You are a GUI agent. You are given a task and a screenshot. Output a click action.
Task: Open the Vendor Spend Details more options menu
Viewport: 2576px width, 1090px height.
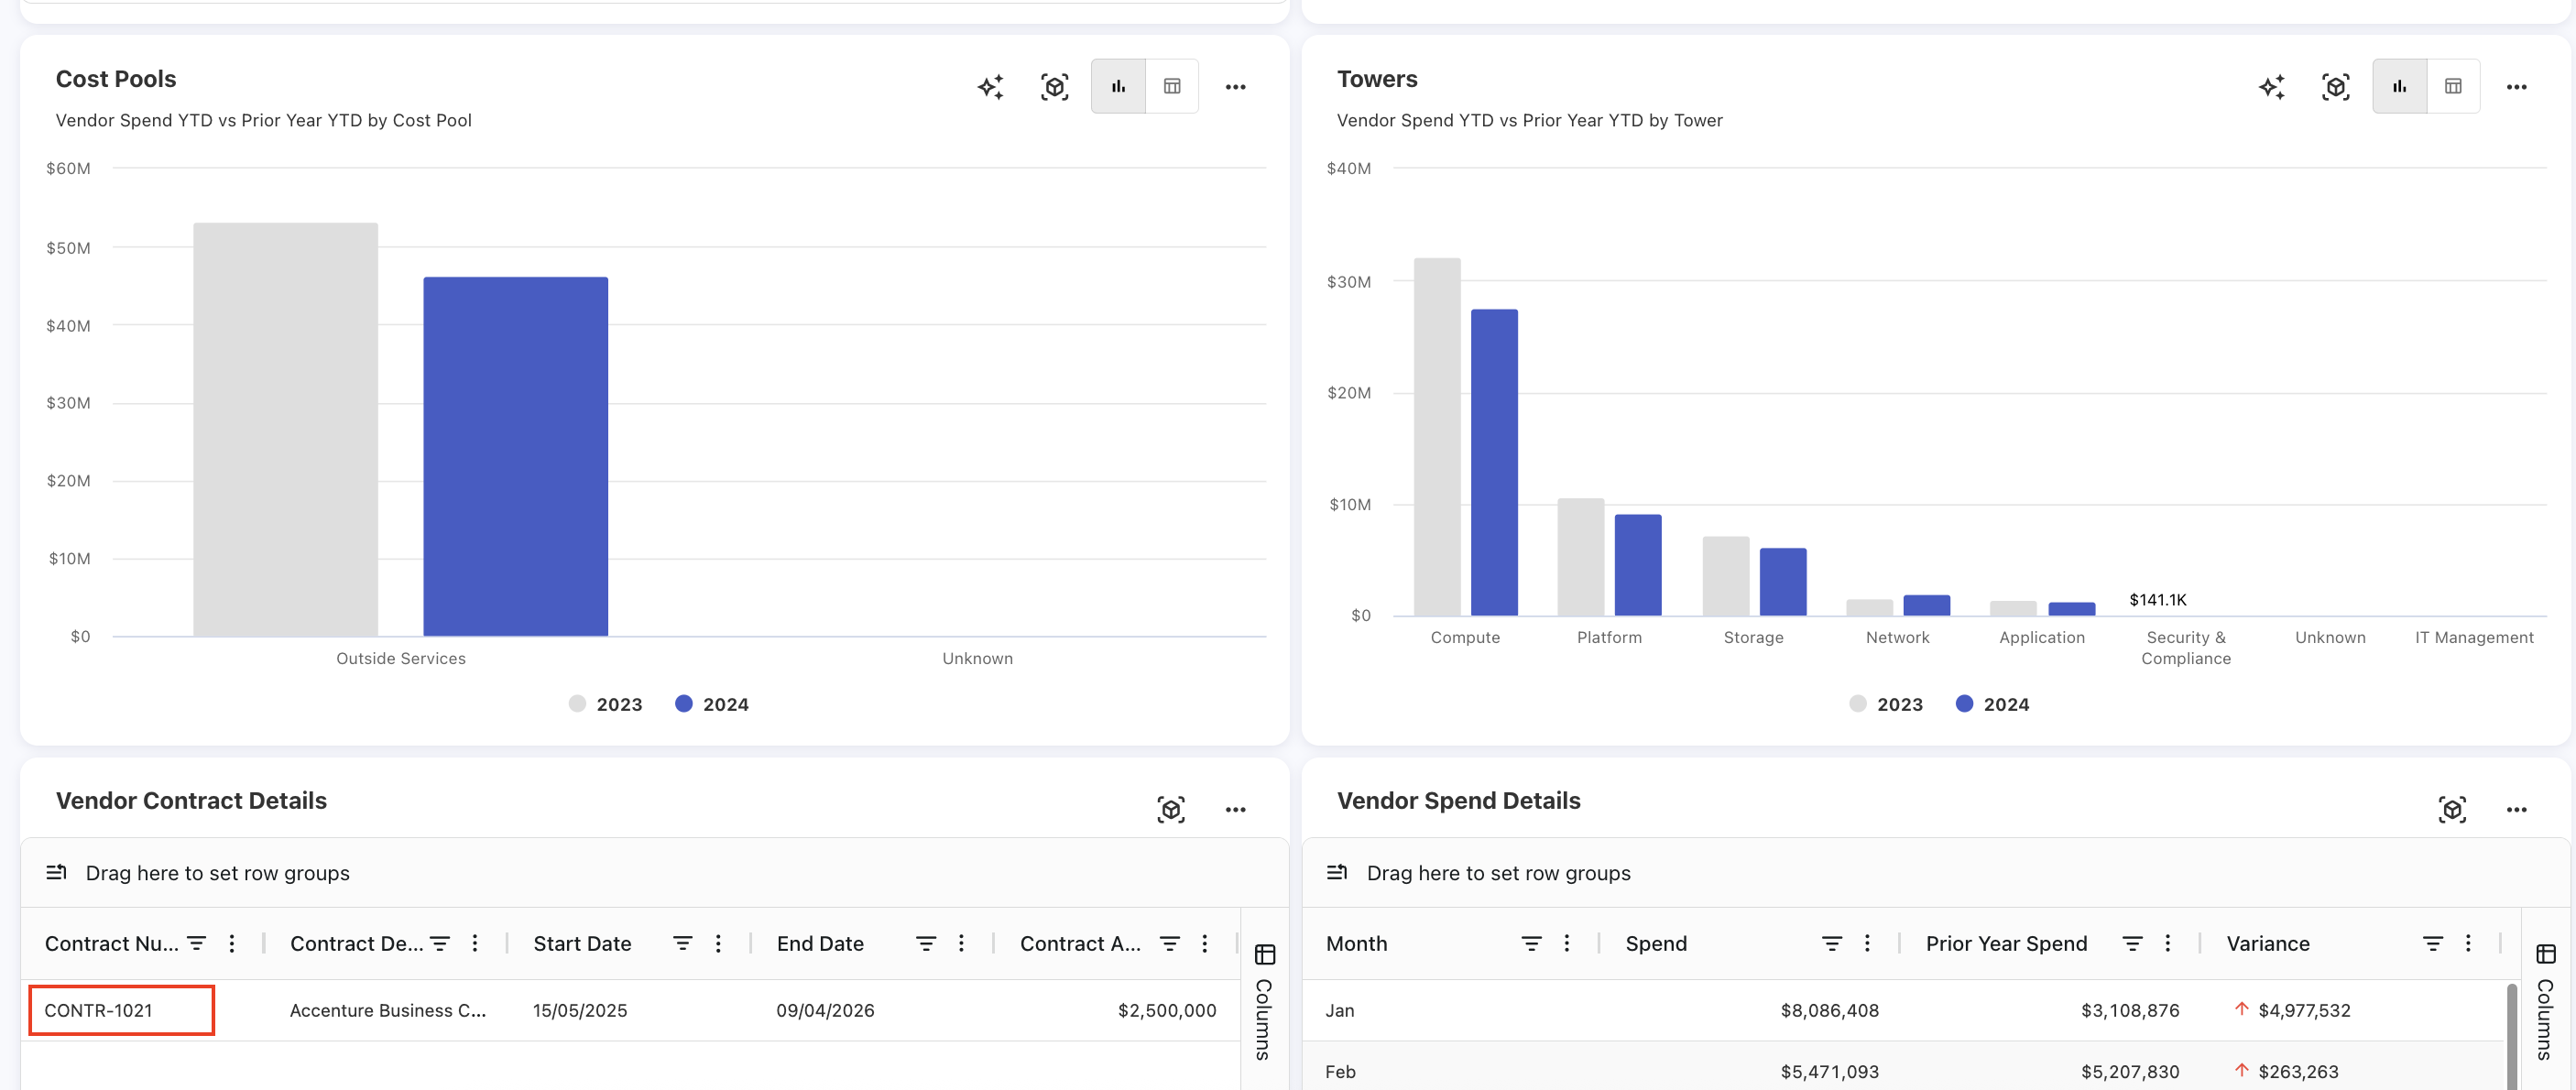tap(2516, 809)
